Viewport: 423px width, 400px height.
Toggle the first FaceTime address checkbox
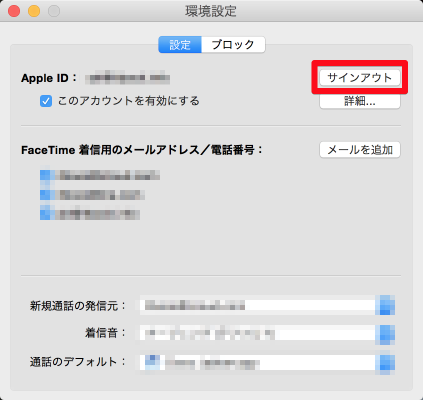click(x=45, y=175)
